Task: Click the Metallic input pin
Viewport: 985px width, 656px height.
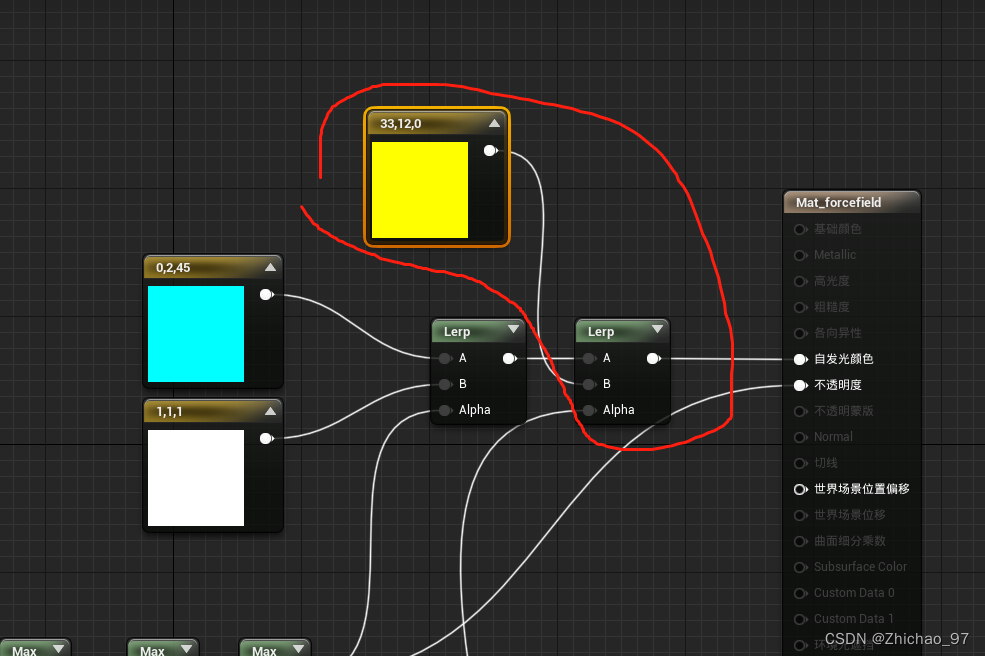Action: 800,255
